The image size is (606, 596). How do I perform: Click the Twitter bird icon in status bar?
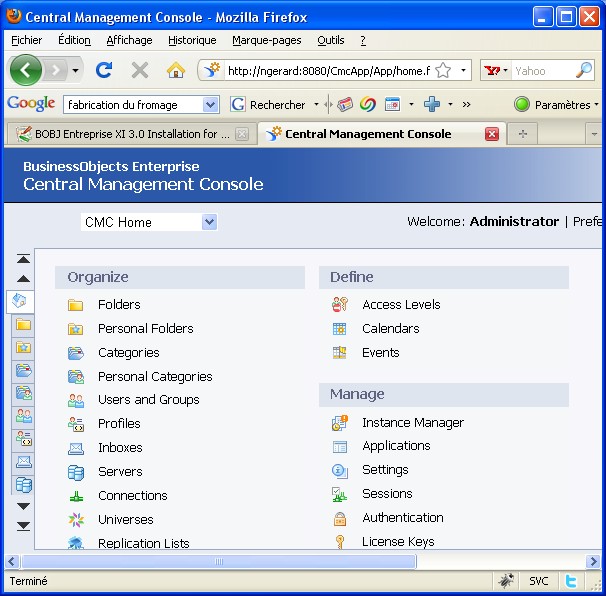click(571, 581)
